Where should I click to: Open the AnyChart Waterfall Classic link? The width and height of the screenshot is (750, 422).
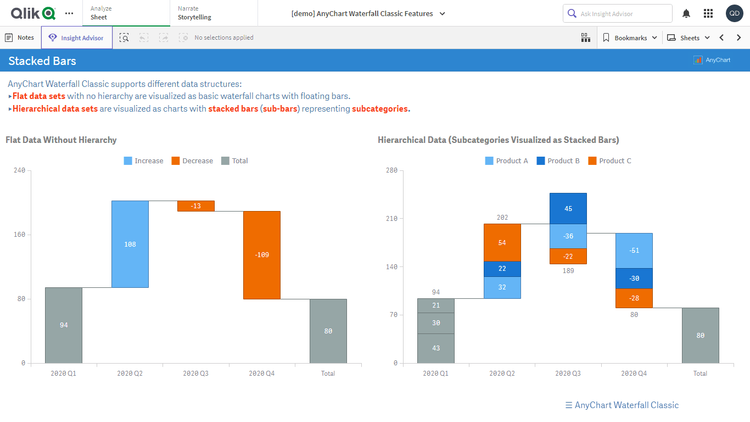(622, 405)
